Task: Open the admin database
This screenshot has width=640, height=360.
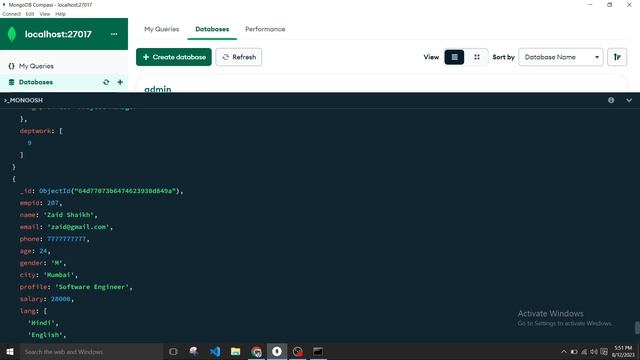Action: 158,89
